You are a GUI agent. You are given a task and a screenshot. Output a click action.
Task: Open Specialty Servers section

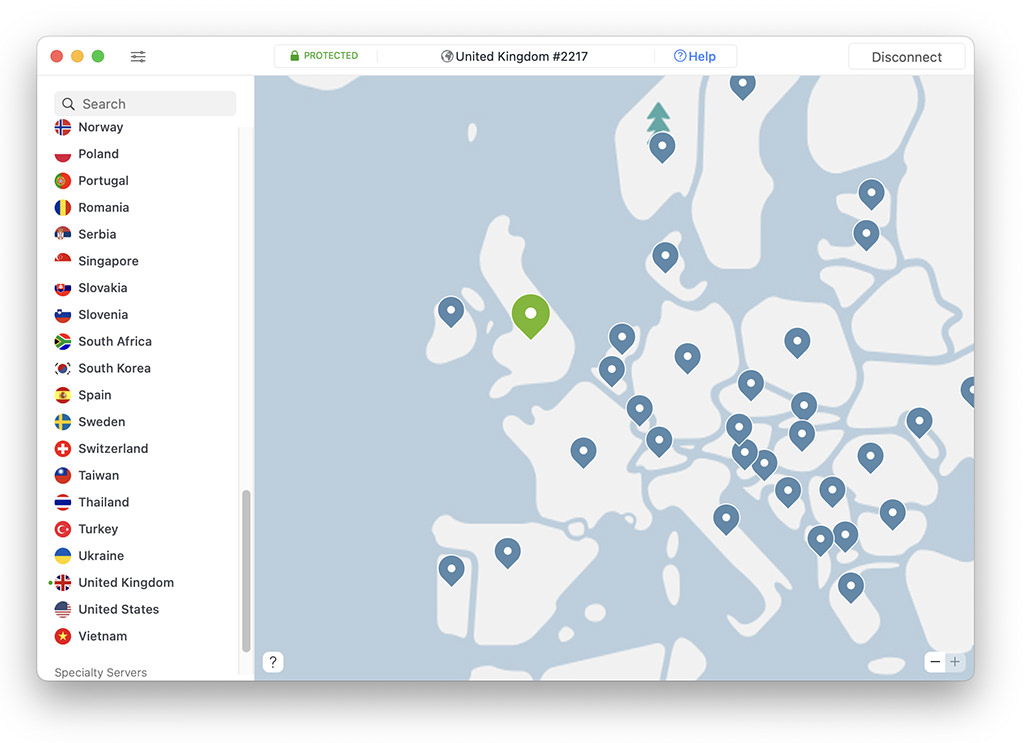[101, 672]
